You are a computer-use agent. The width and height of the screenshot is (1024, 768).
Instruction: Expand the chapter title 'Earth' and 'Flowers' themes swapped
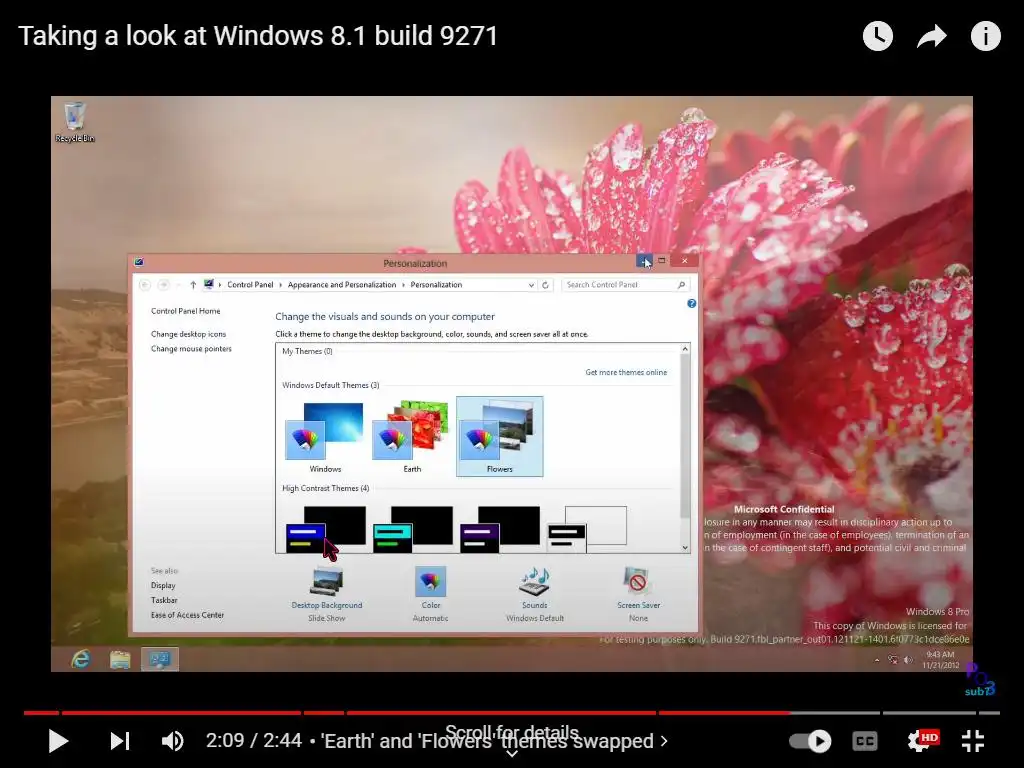496,741
